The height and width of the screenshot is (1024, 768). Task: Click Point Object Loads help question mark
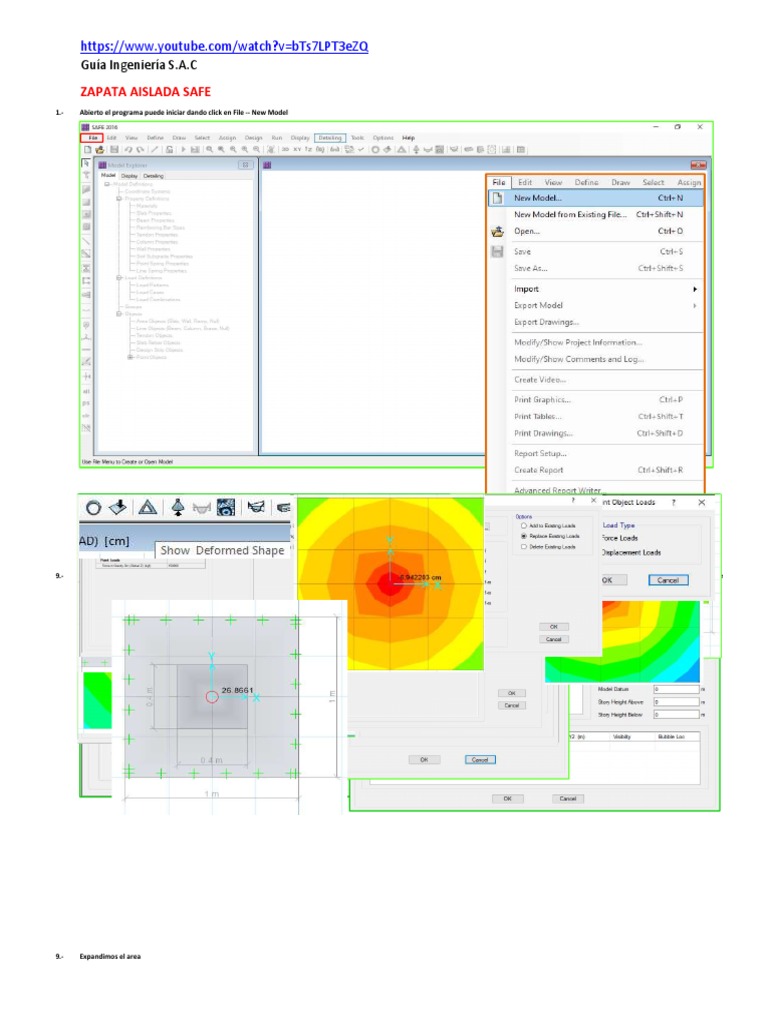pyautogui.click(x=673, y=502)
